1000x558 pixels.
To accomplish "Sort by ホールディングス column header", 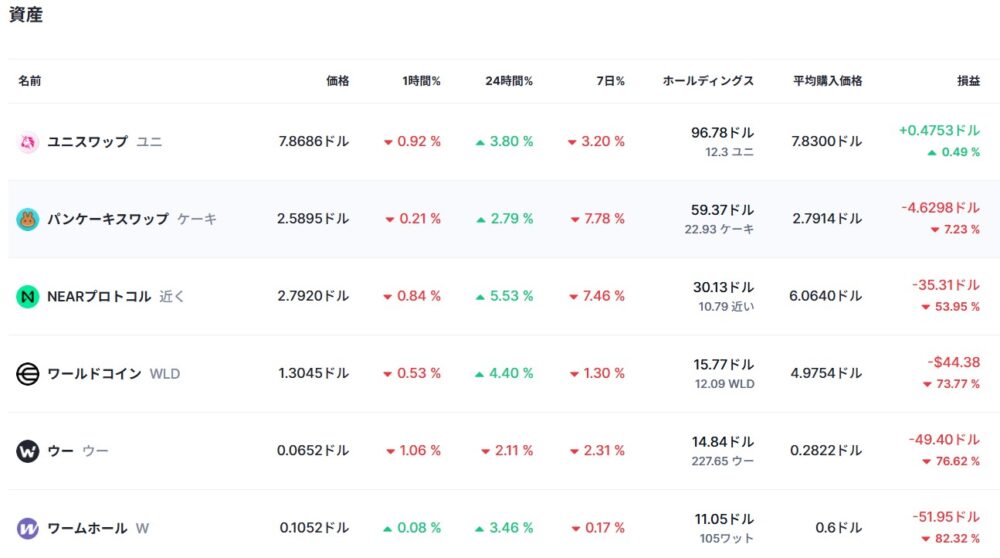I will click(708, 81).
